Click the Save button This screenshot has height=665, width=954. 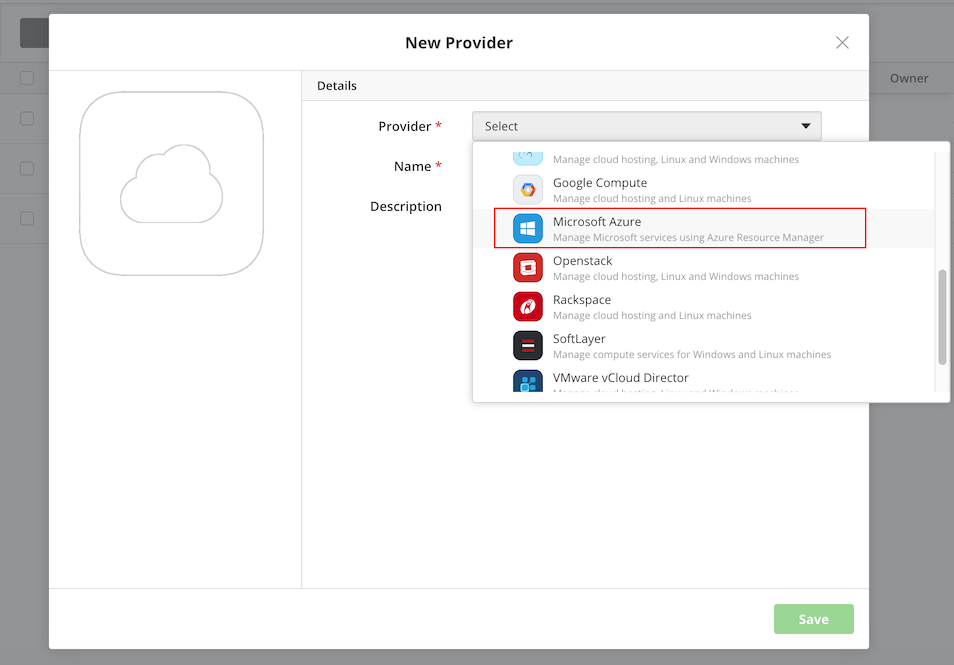(813, 619)
